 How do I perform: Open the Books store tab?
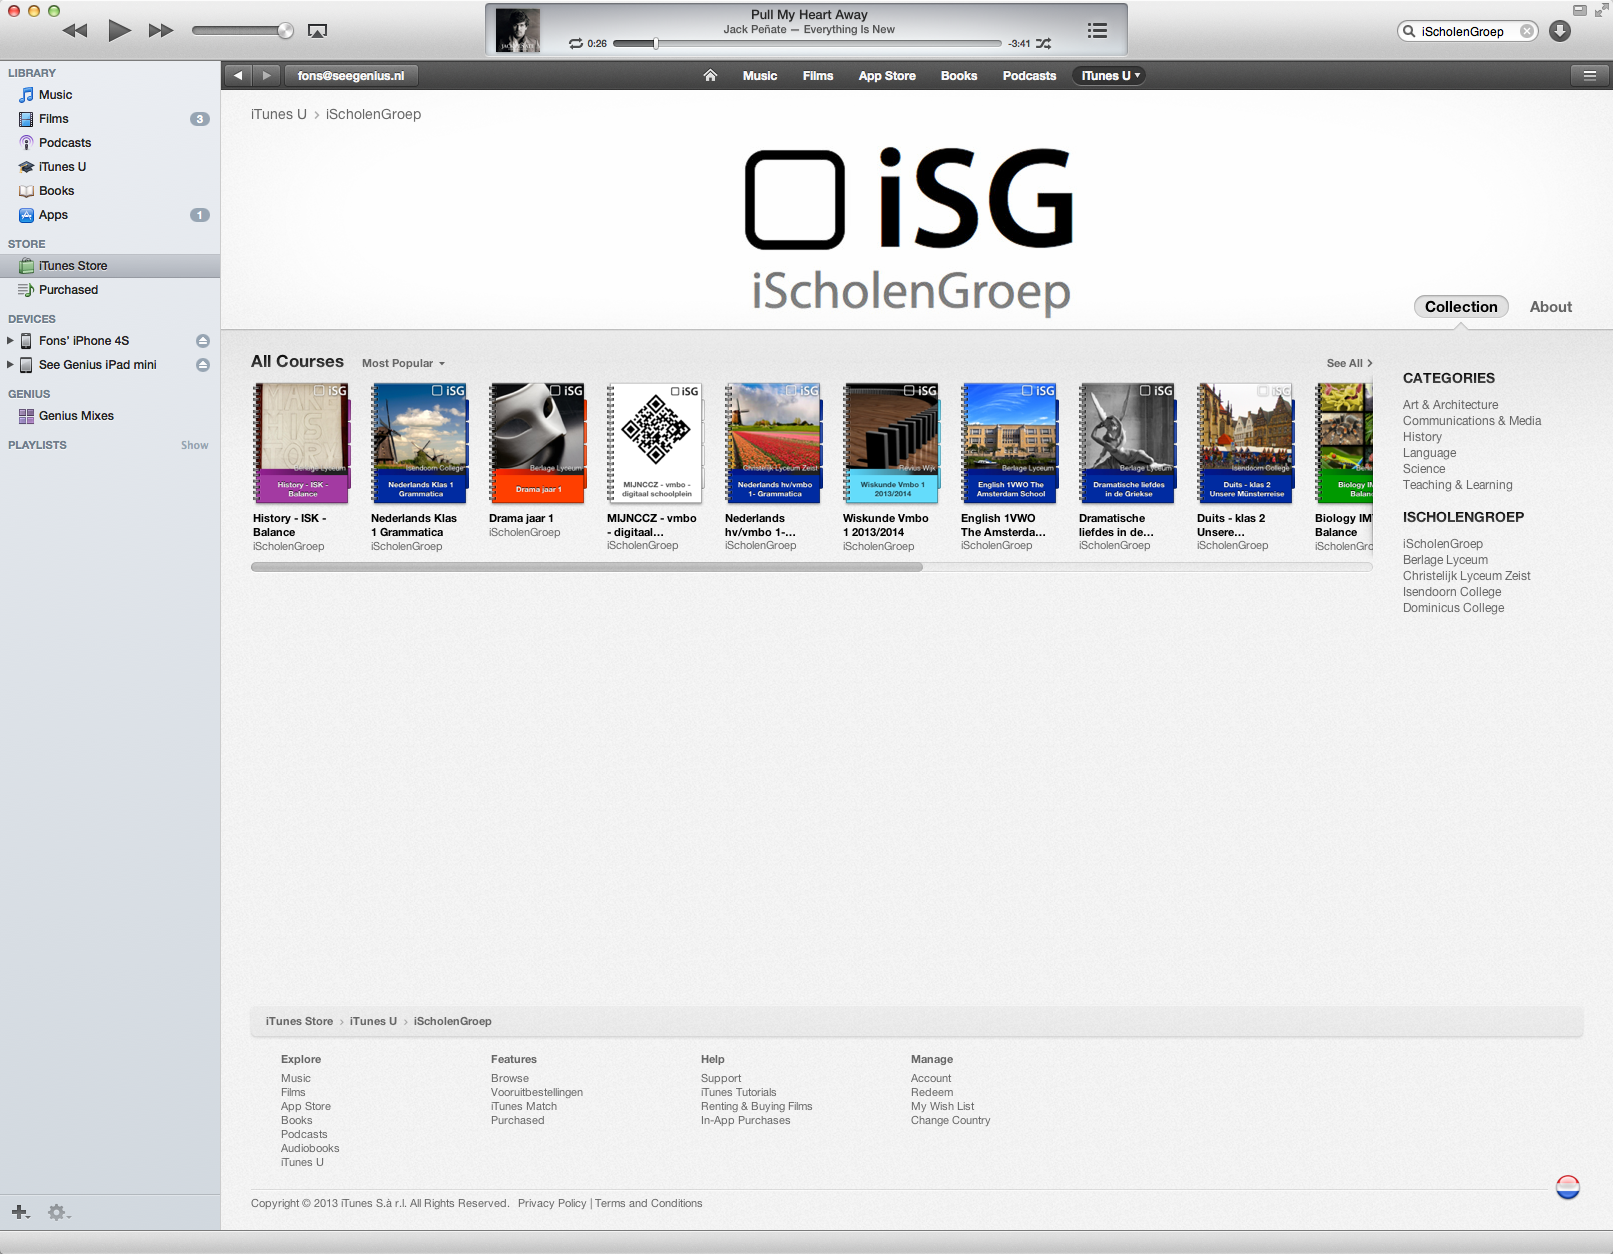click(959, 76)
